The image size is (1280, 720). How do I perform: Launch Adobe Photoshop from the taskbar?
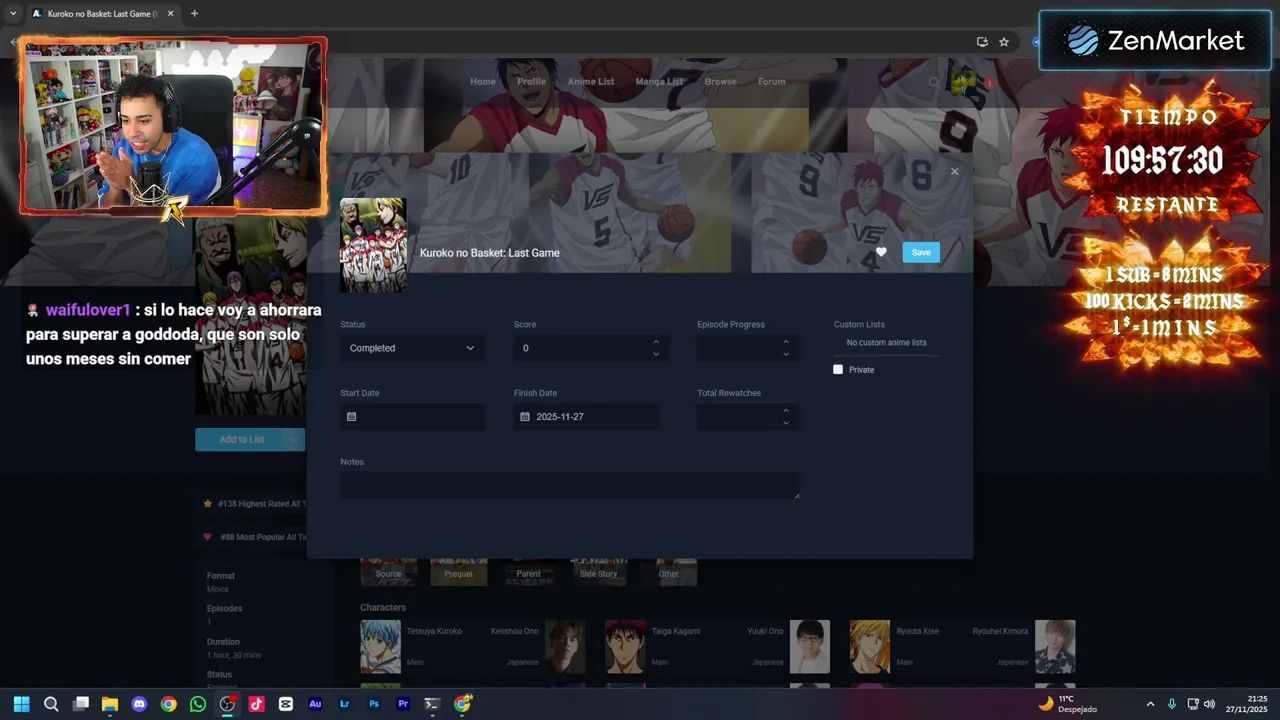coord(374,704)
